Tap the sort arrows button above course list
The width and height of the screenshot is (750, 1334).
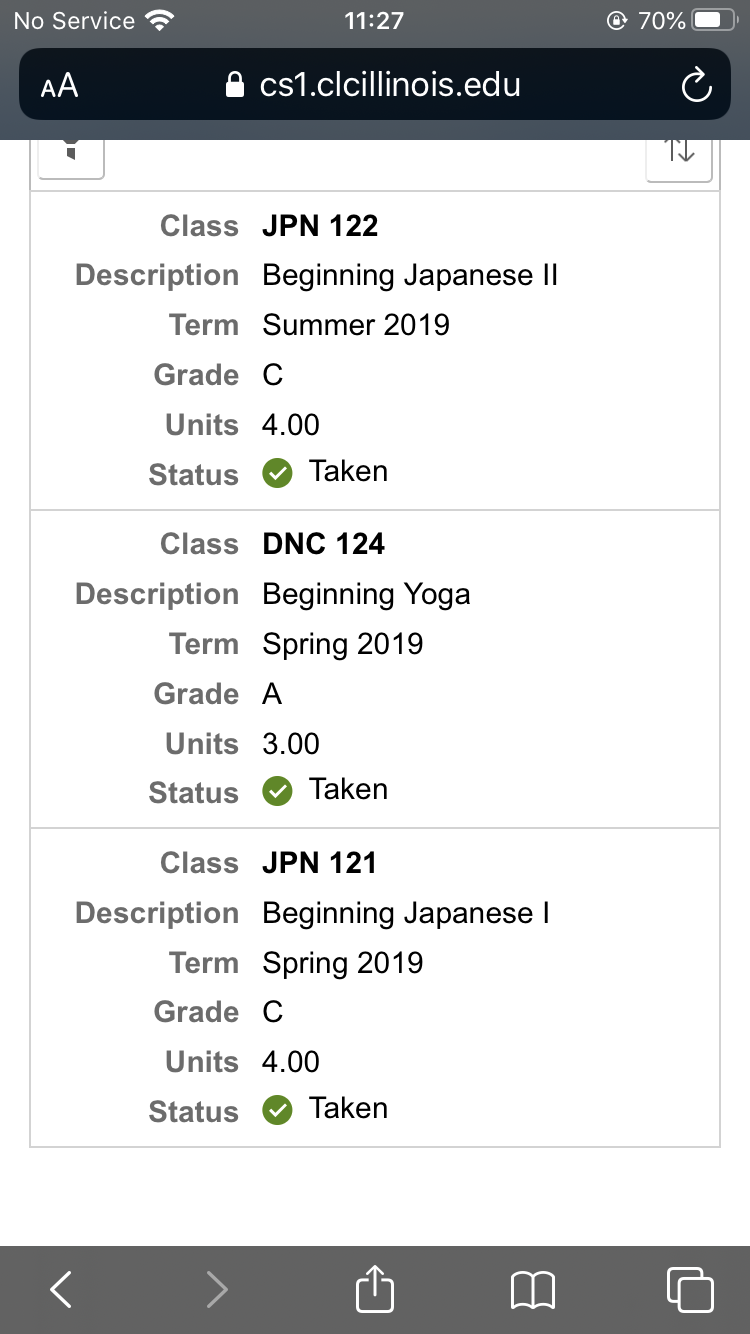(x=679, y=152)
